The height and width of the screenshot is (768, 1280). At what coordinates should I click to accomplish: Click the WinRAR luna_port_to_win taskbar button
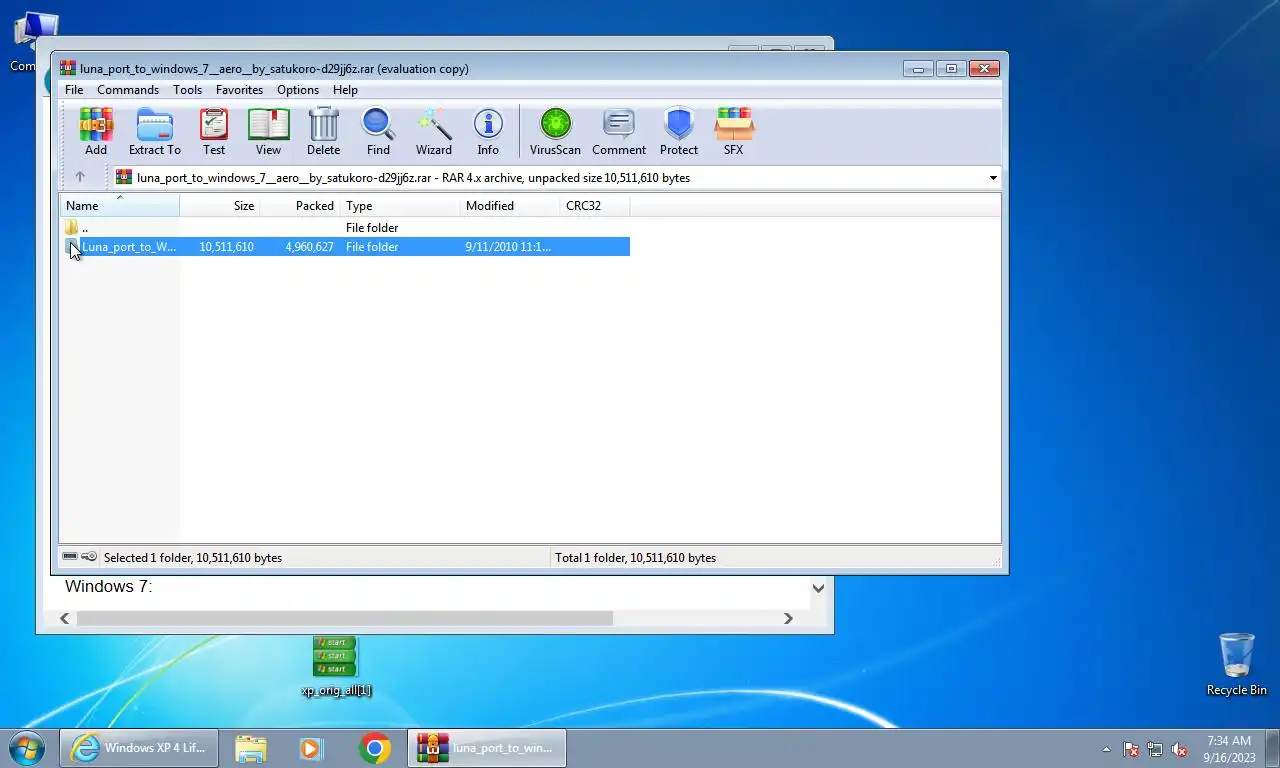click(487, 748)
